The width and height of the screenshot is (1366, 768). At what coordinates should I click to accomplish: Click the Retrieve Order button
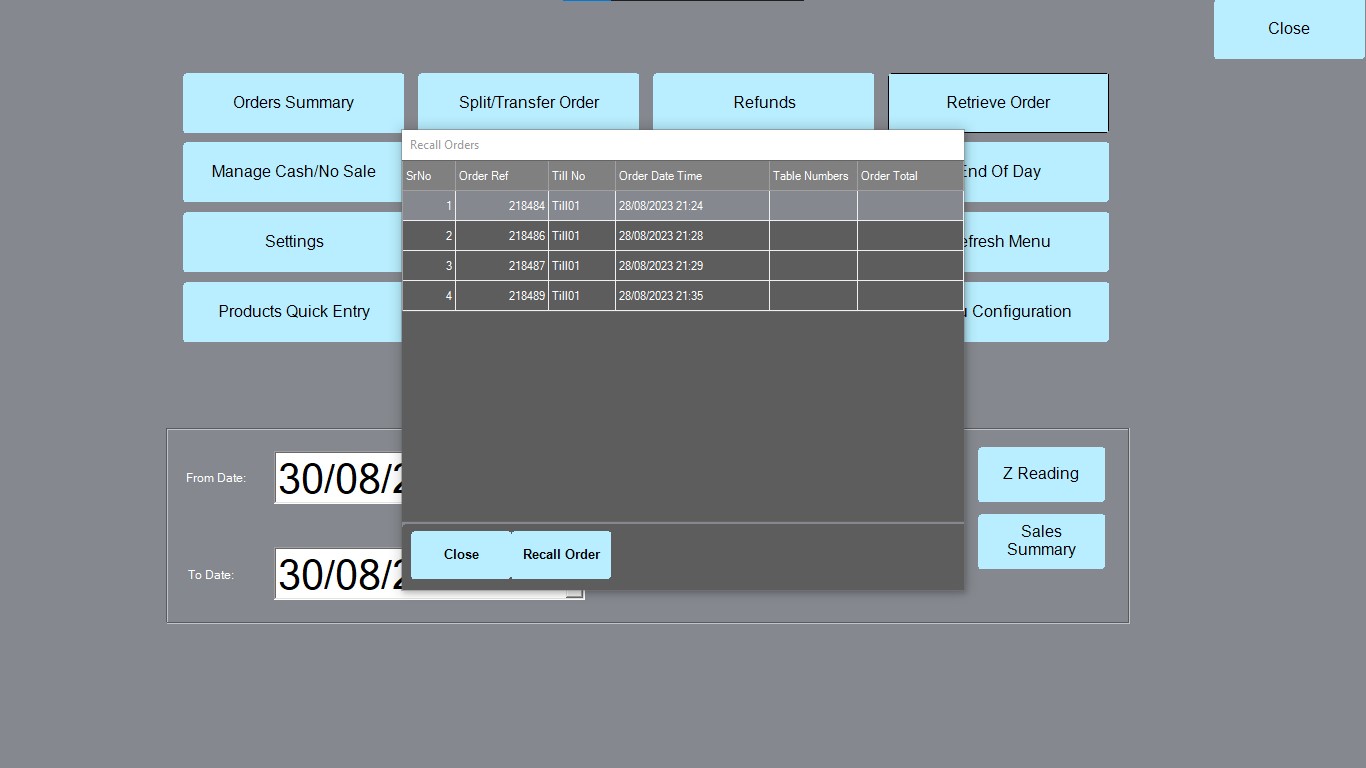[x=998, y=102]
